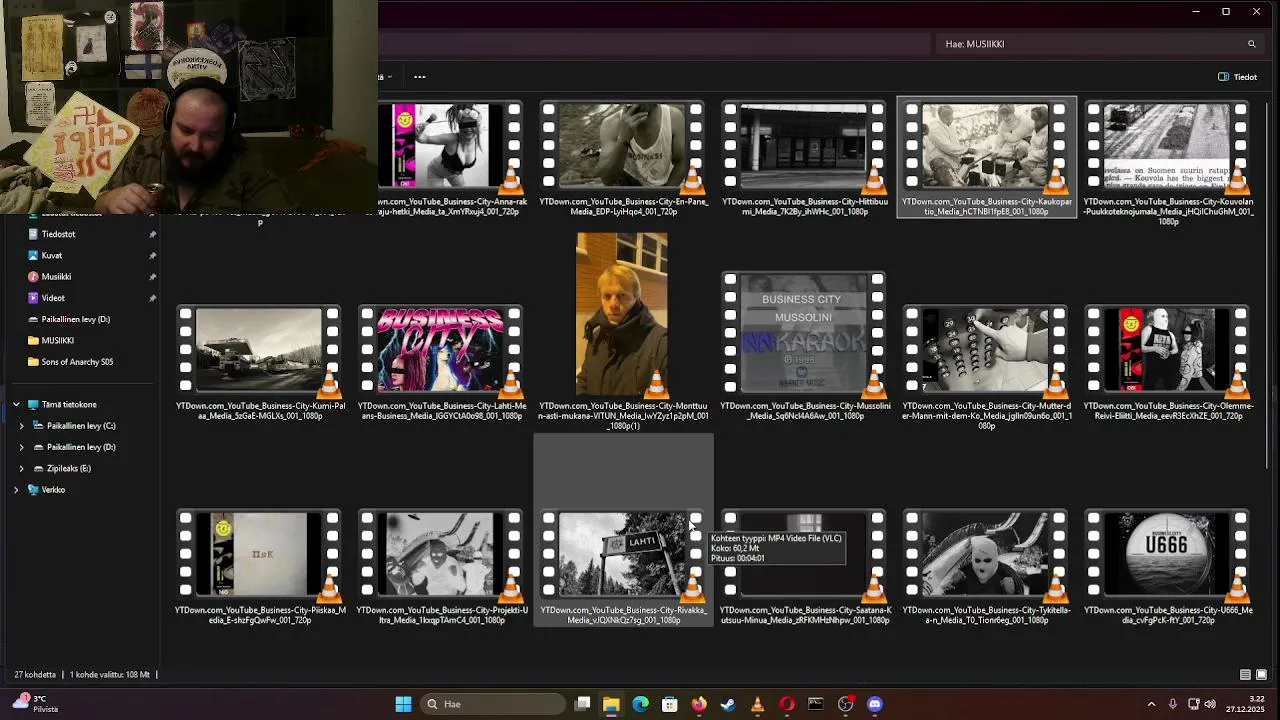Unpin Videot from quick access
The image size is (1280, 720).
click(x=152, y=298)
